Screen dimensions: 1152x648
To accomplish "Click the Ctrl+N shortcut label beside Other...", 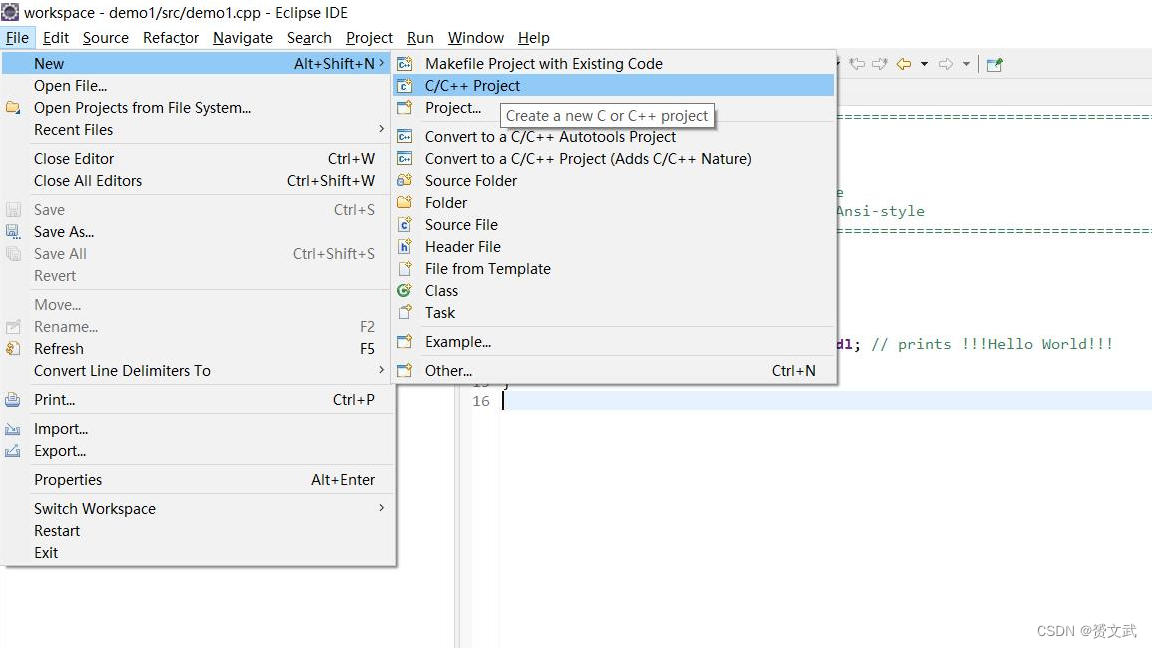I will (x=793, y=371).
